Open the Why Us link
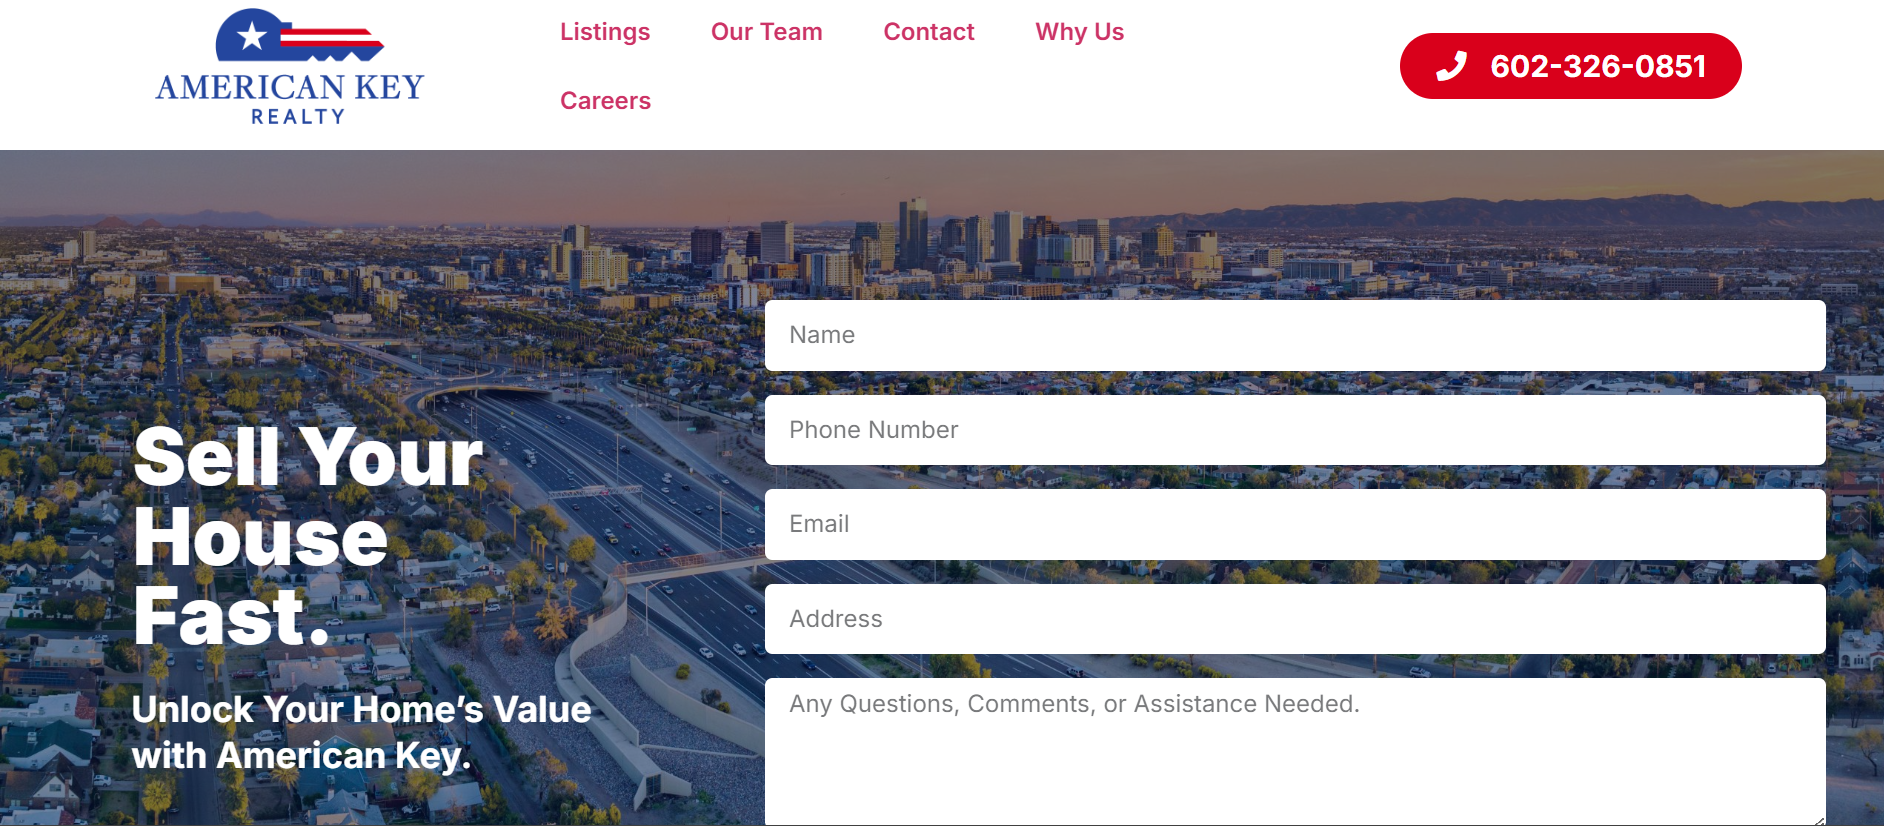 1080,32
